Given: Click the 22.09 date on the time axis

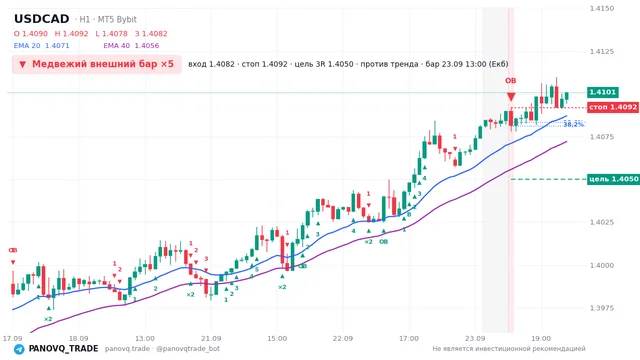Looking at the screenshot, I should pos(343,338).
